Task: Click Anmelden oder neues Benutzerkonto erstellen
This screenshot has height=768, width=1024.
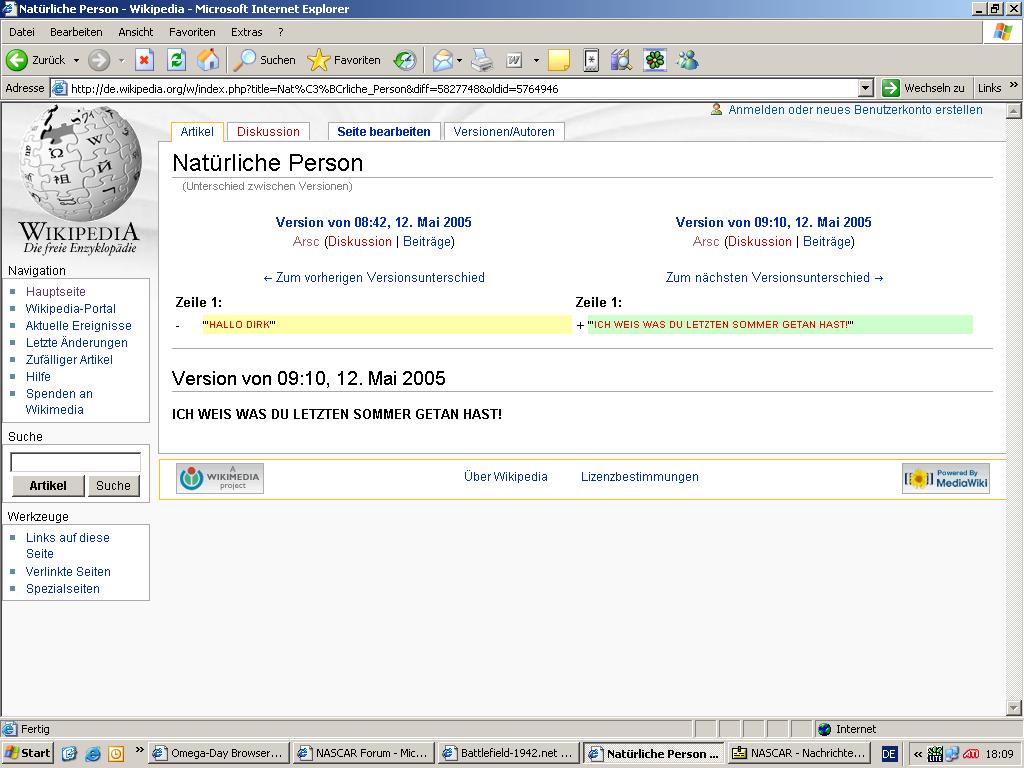Action: pos(855,110)
